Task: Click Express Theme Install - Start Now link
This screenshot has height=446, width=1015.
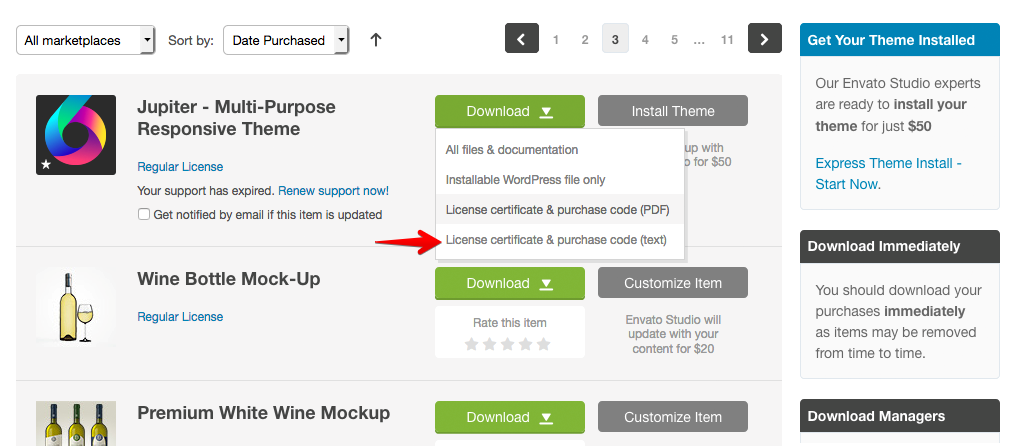Action: click(888, 173)
